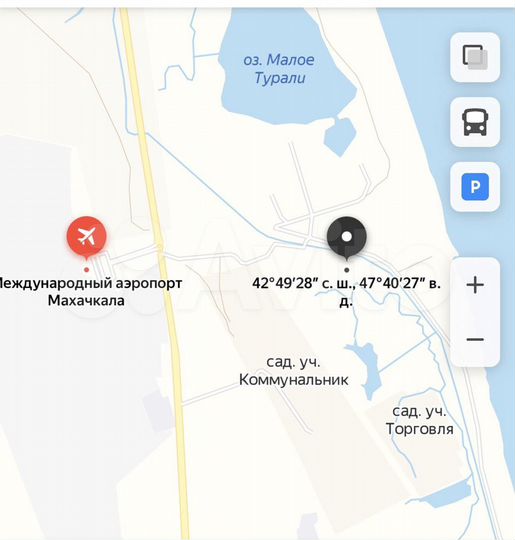This screenshot has height=540, width=515.
Task: Toggle public transport layer with bus icon
Action: click(x=475, y=122)
